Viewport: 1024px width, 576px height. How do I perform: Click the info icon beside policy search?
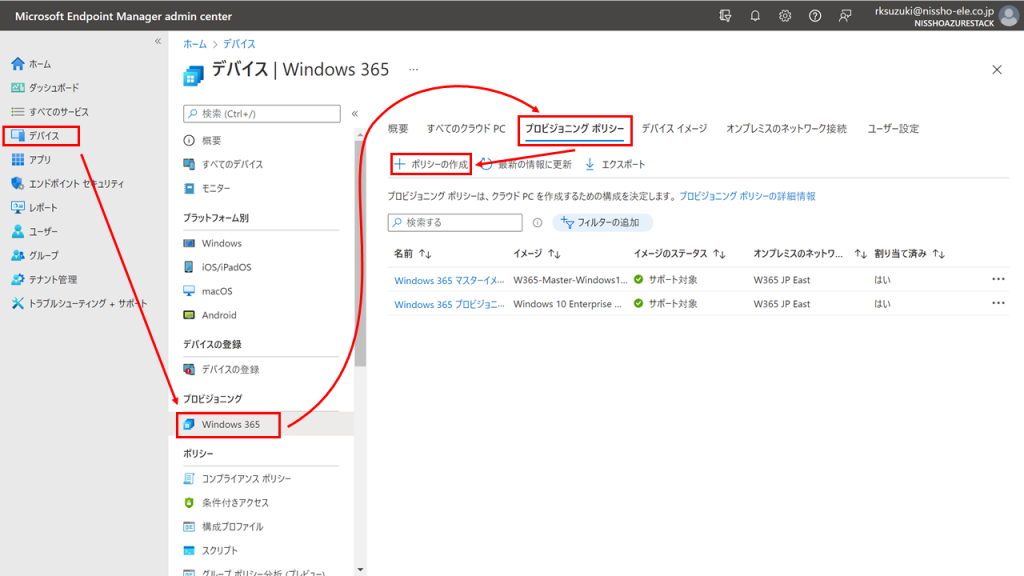coord(537,223)
